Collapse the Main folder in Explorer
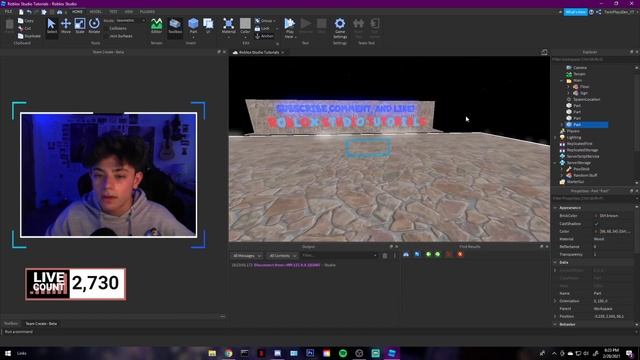Viewport: 640px width, 360px height. (562, 80)
